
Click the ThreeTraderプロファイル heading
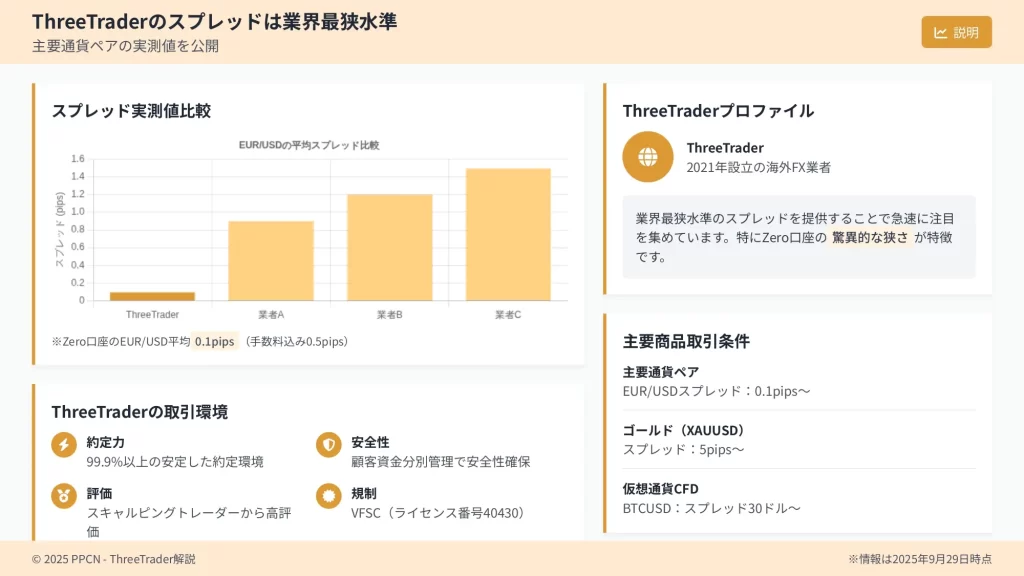tap(718, 111)
